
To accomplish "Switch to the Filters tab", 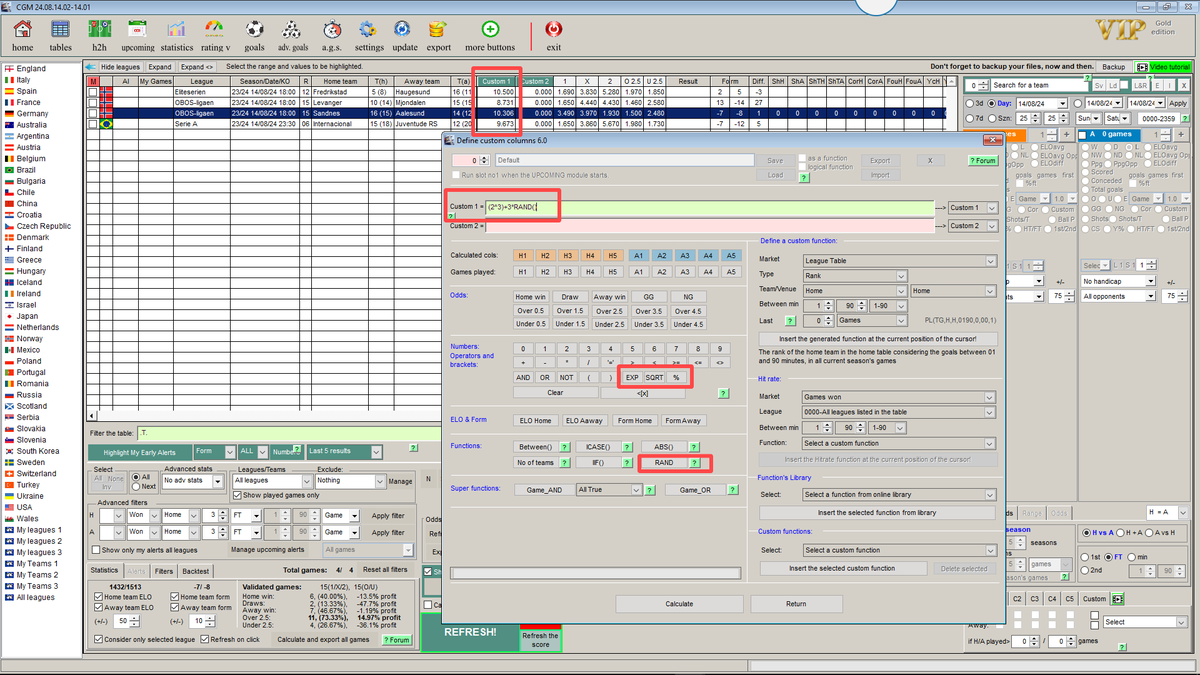I will [x=164, y=570].
